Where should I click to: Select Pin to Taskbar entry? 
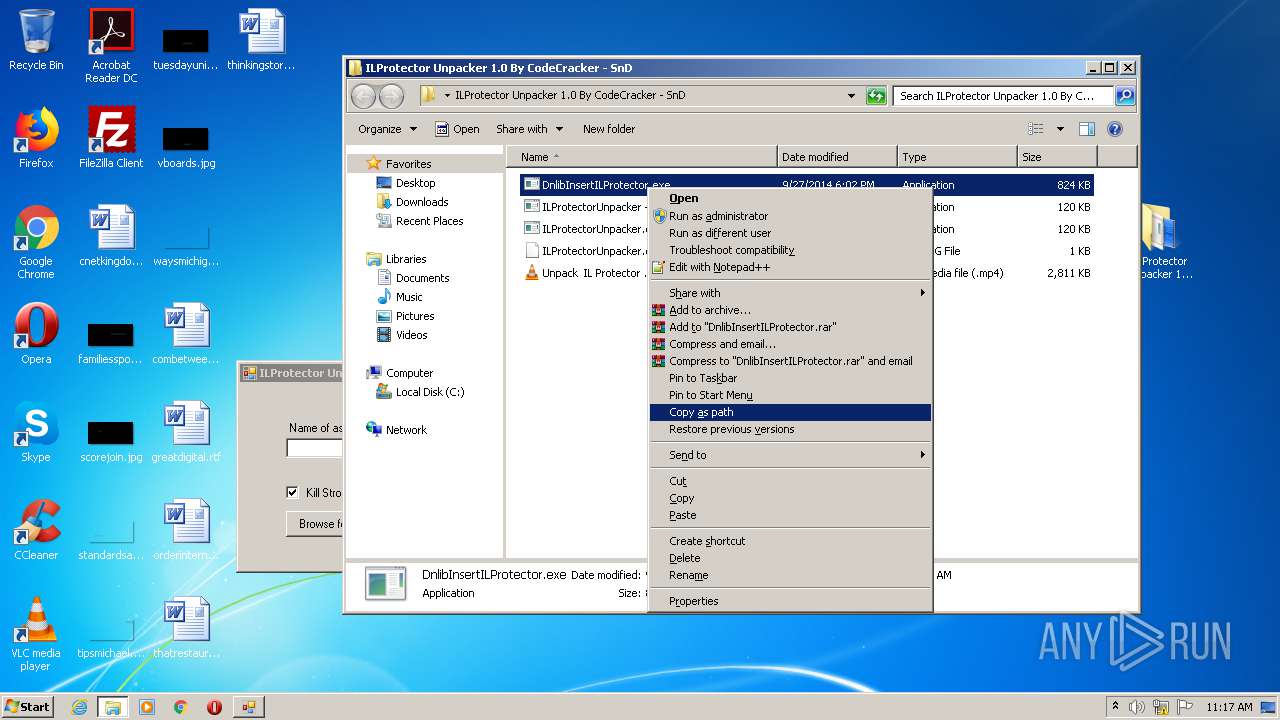click(790, 378)
